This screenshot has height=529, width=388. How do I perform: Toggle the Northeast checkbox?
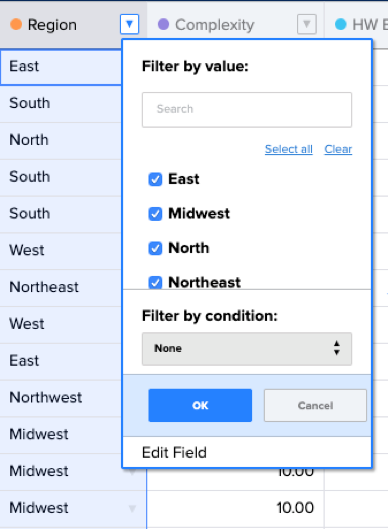(155, 282)
